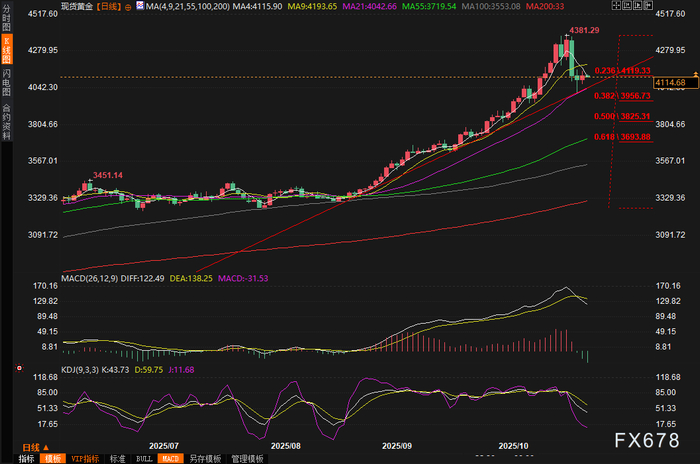Toggle the BULL indicator button
The image size is (700, 464).
[x=144, y=458]
